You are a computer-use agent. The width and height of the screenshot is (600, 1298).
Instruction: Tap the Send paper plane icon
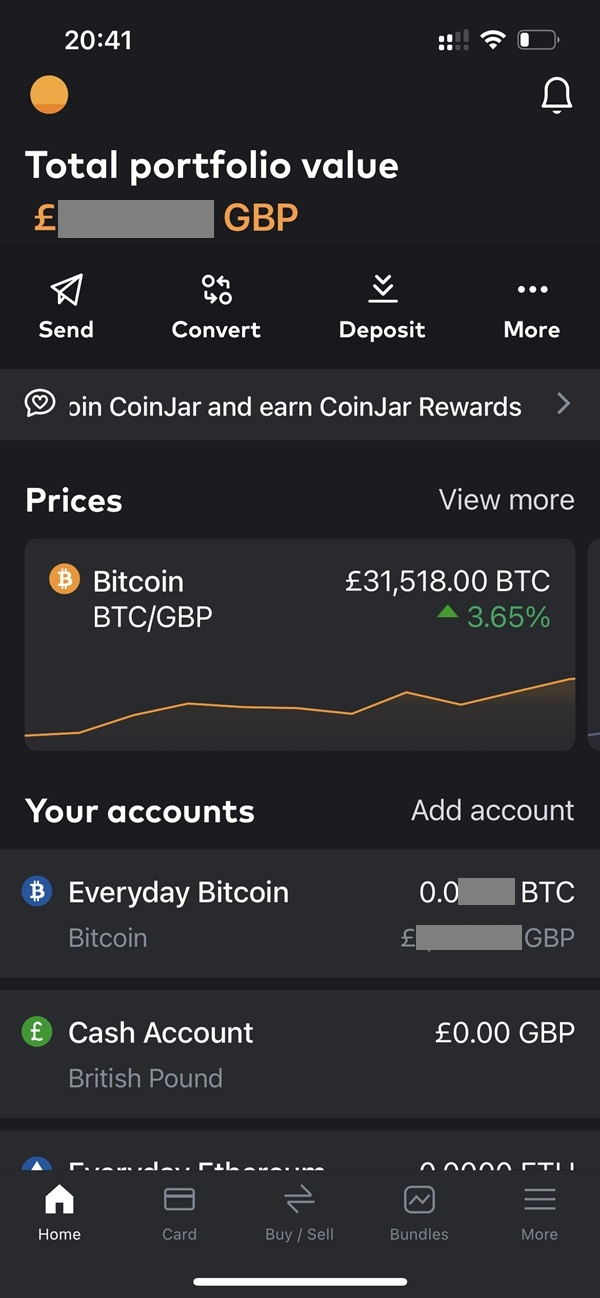pos(66,290)
